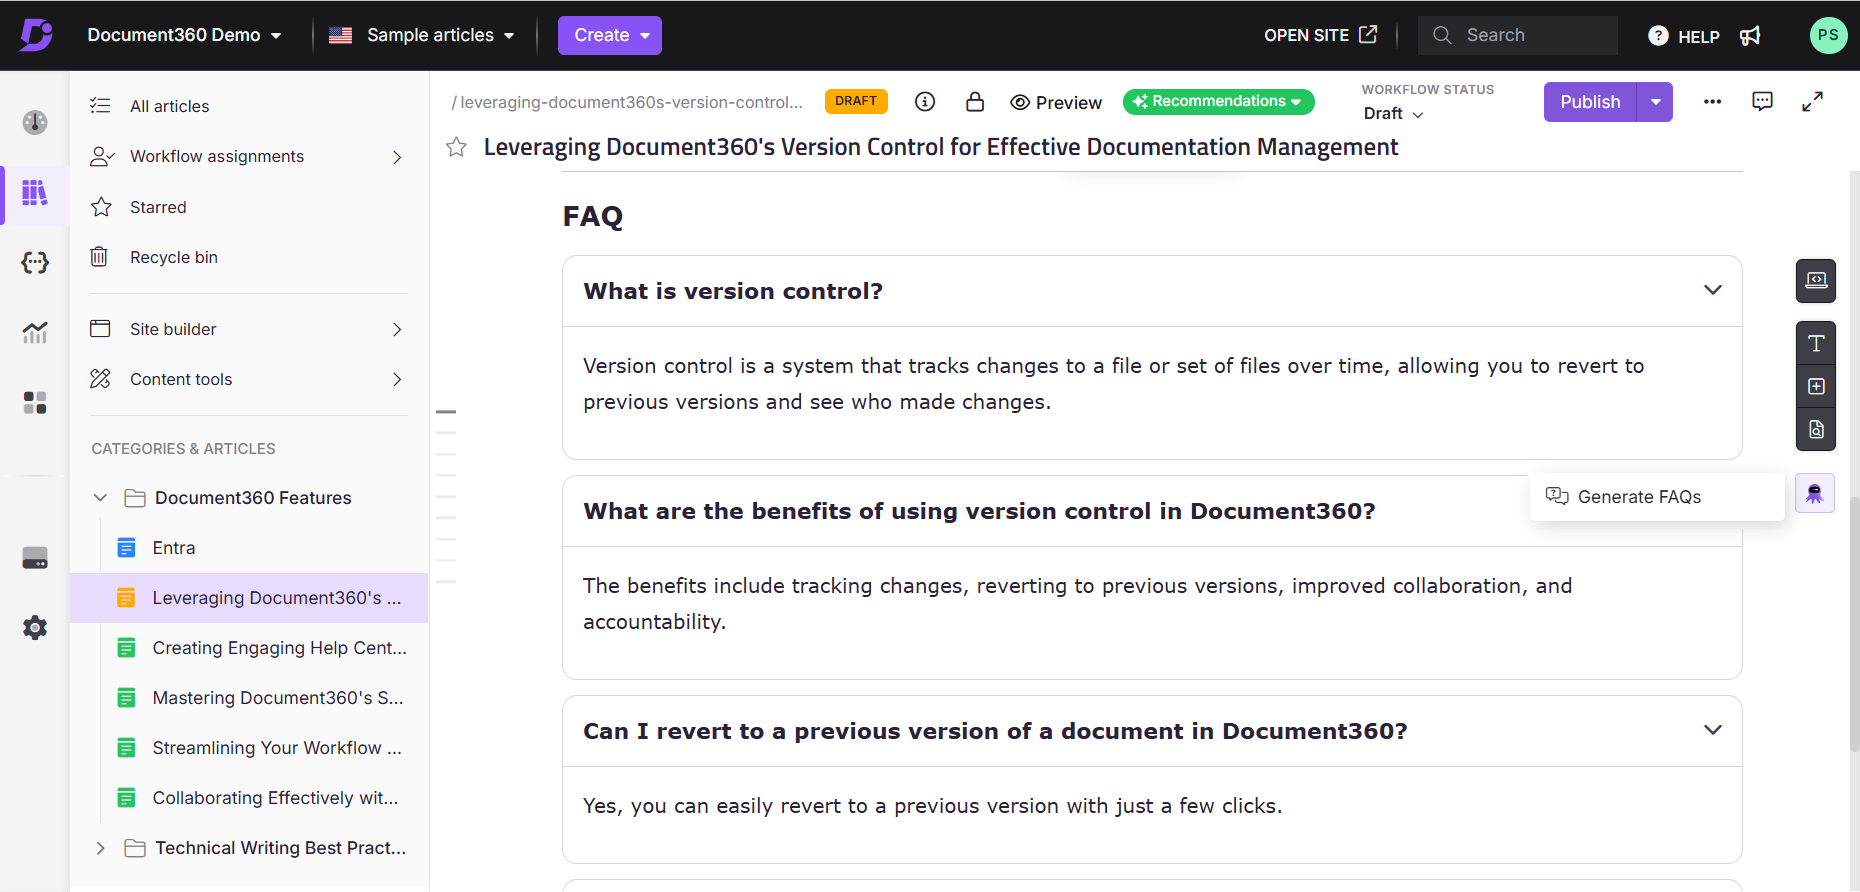
Task: Click the Eddy AI assistant icon
Action: pyautogui.click(x=1815, y=493)
